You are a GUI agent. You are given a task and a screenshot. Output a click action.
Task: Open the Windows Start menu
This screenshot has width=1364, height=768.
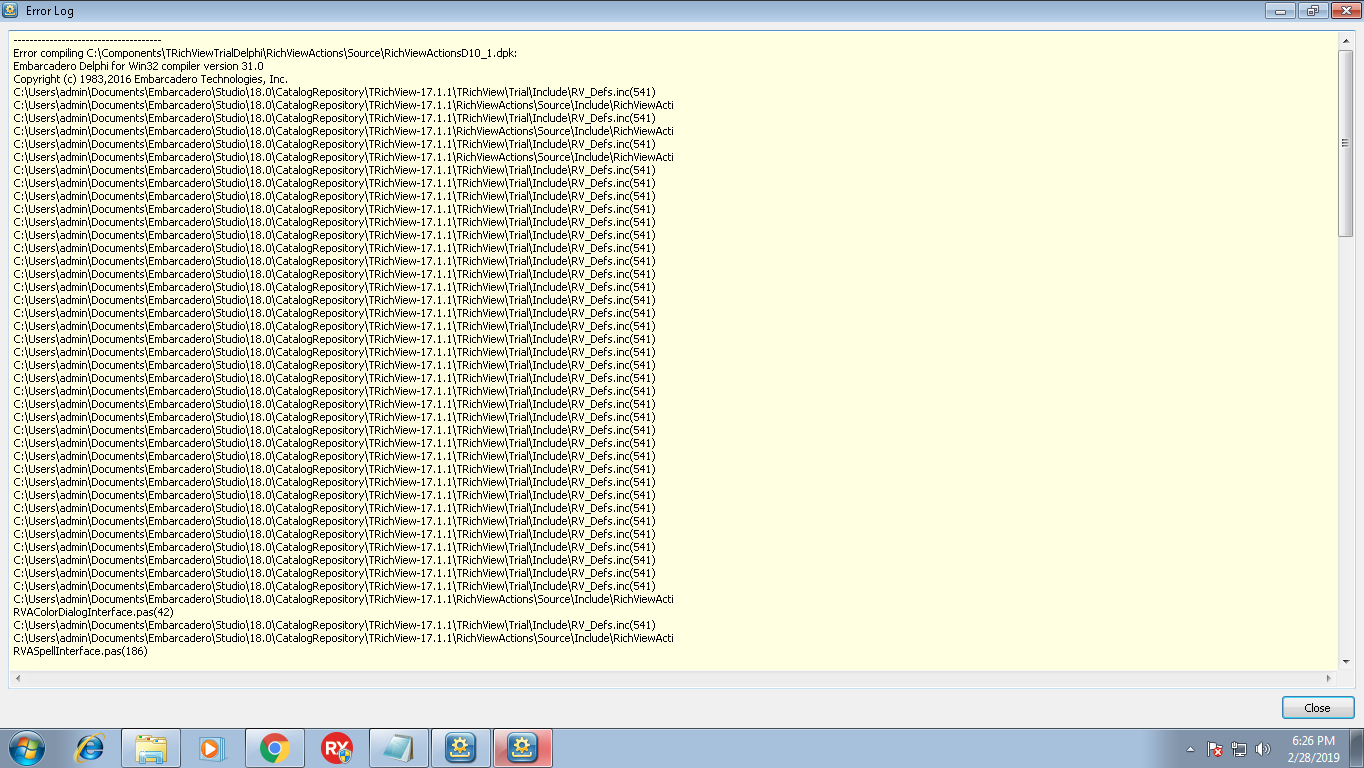click(x=26, y=747)
